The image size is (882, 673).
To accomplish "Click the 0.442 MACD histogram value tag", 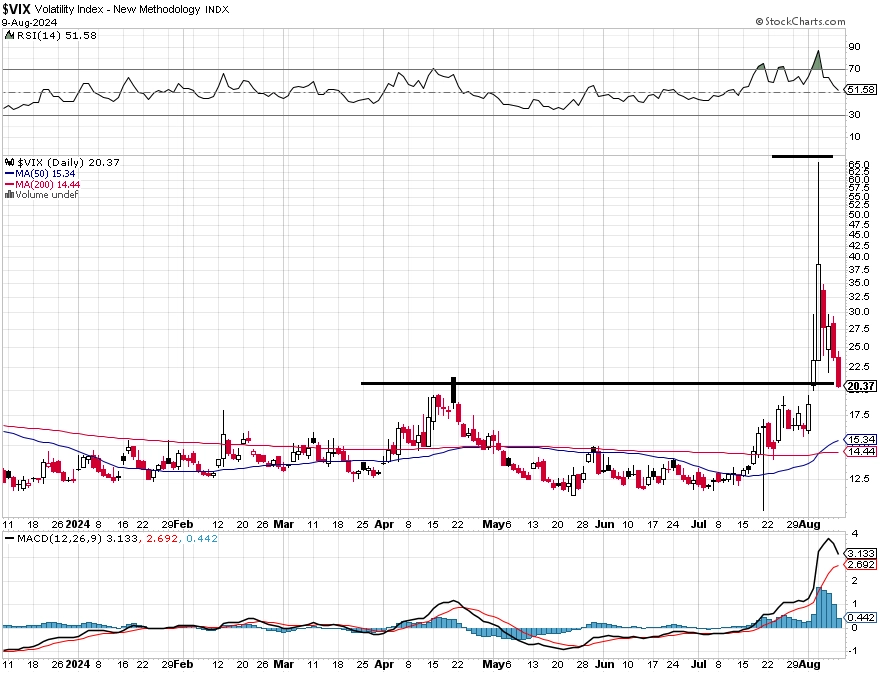I will tap(861, 617).
